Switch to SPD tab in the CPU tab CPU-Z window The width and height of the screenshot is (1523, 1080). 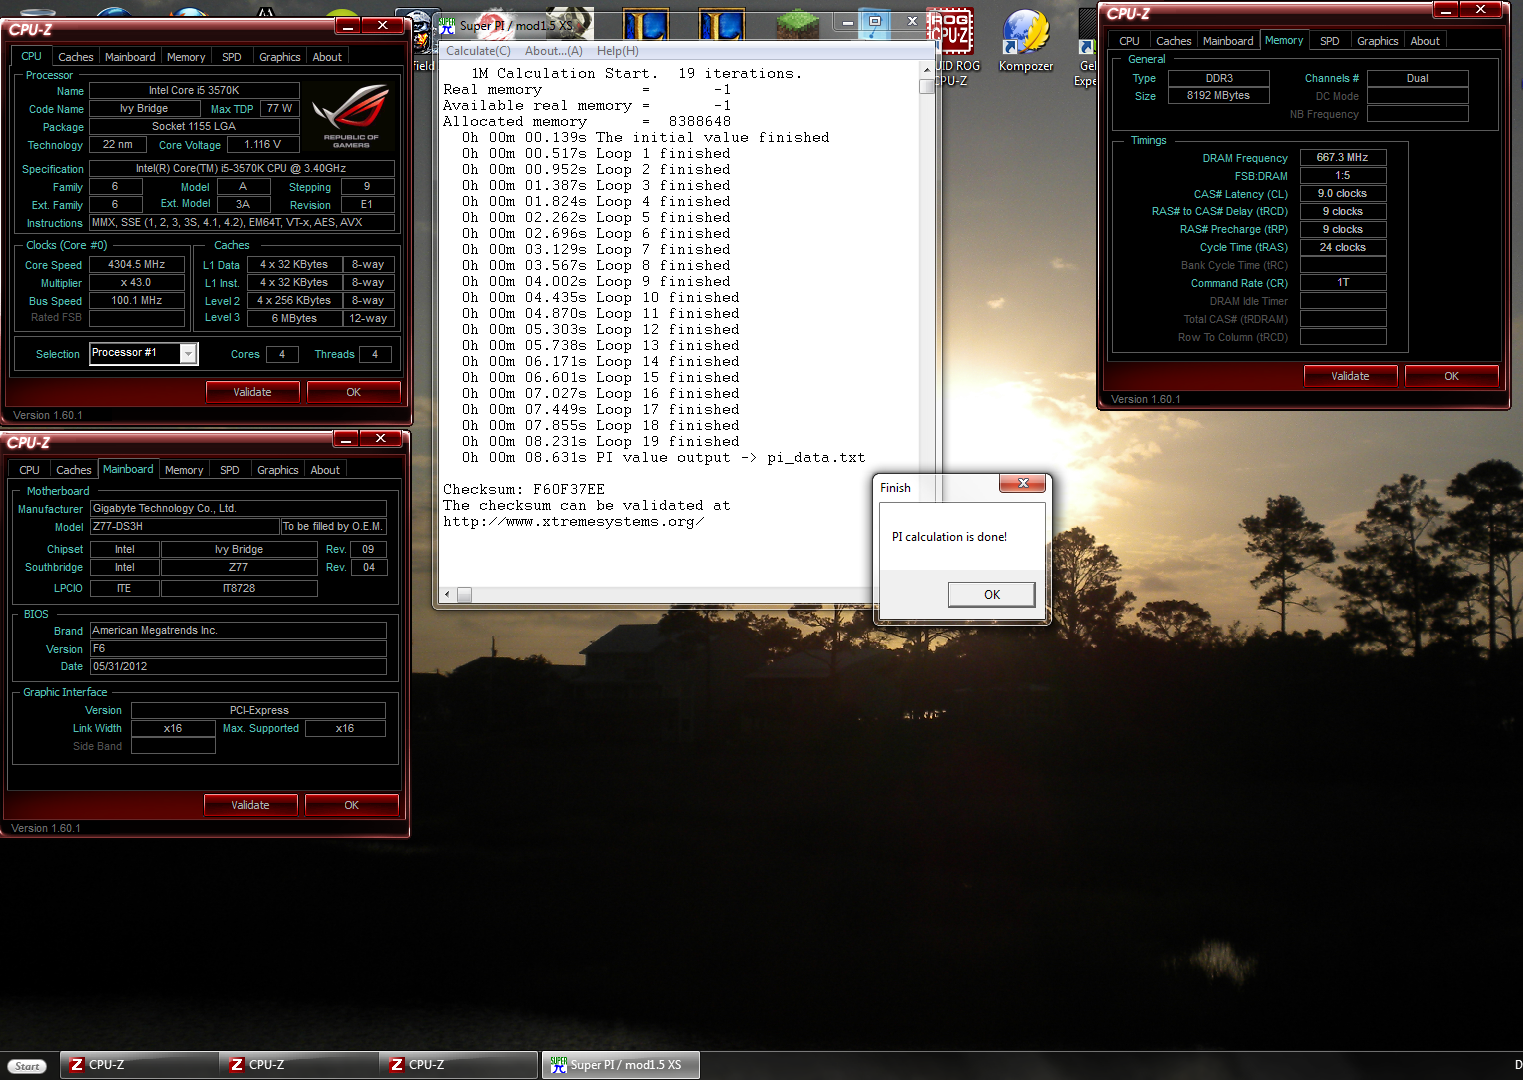232,57
